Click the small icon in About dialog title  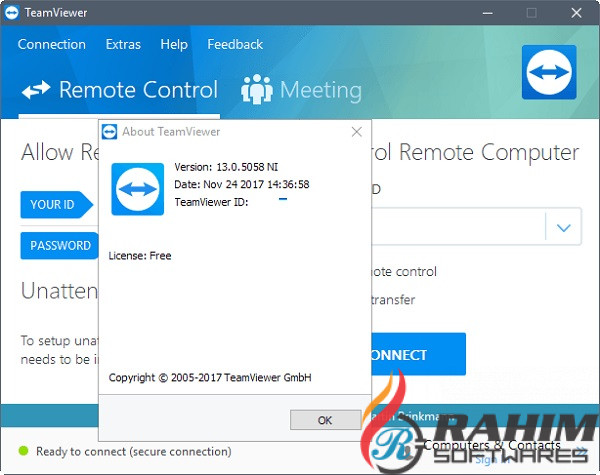109,132
